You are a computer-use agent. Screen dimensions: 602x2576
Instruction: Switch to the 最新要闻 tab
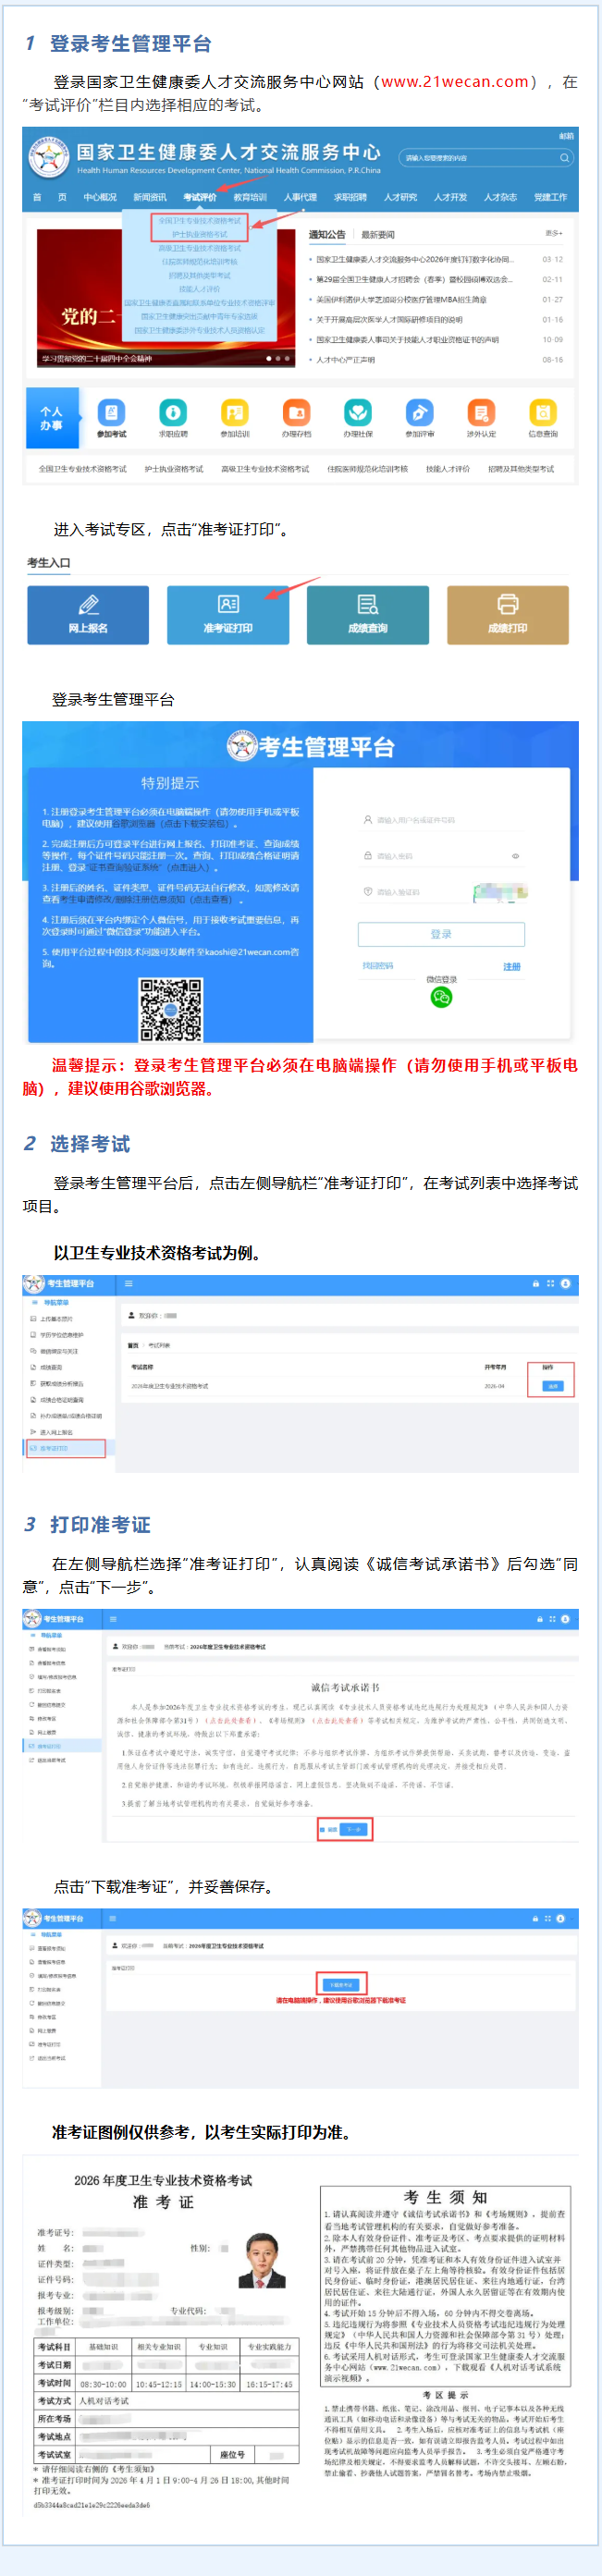[x=378, y=234]
